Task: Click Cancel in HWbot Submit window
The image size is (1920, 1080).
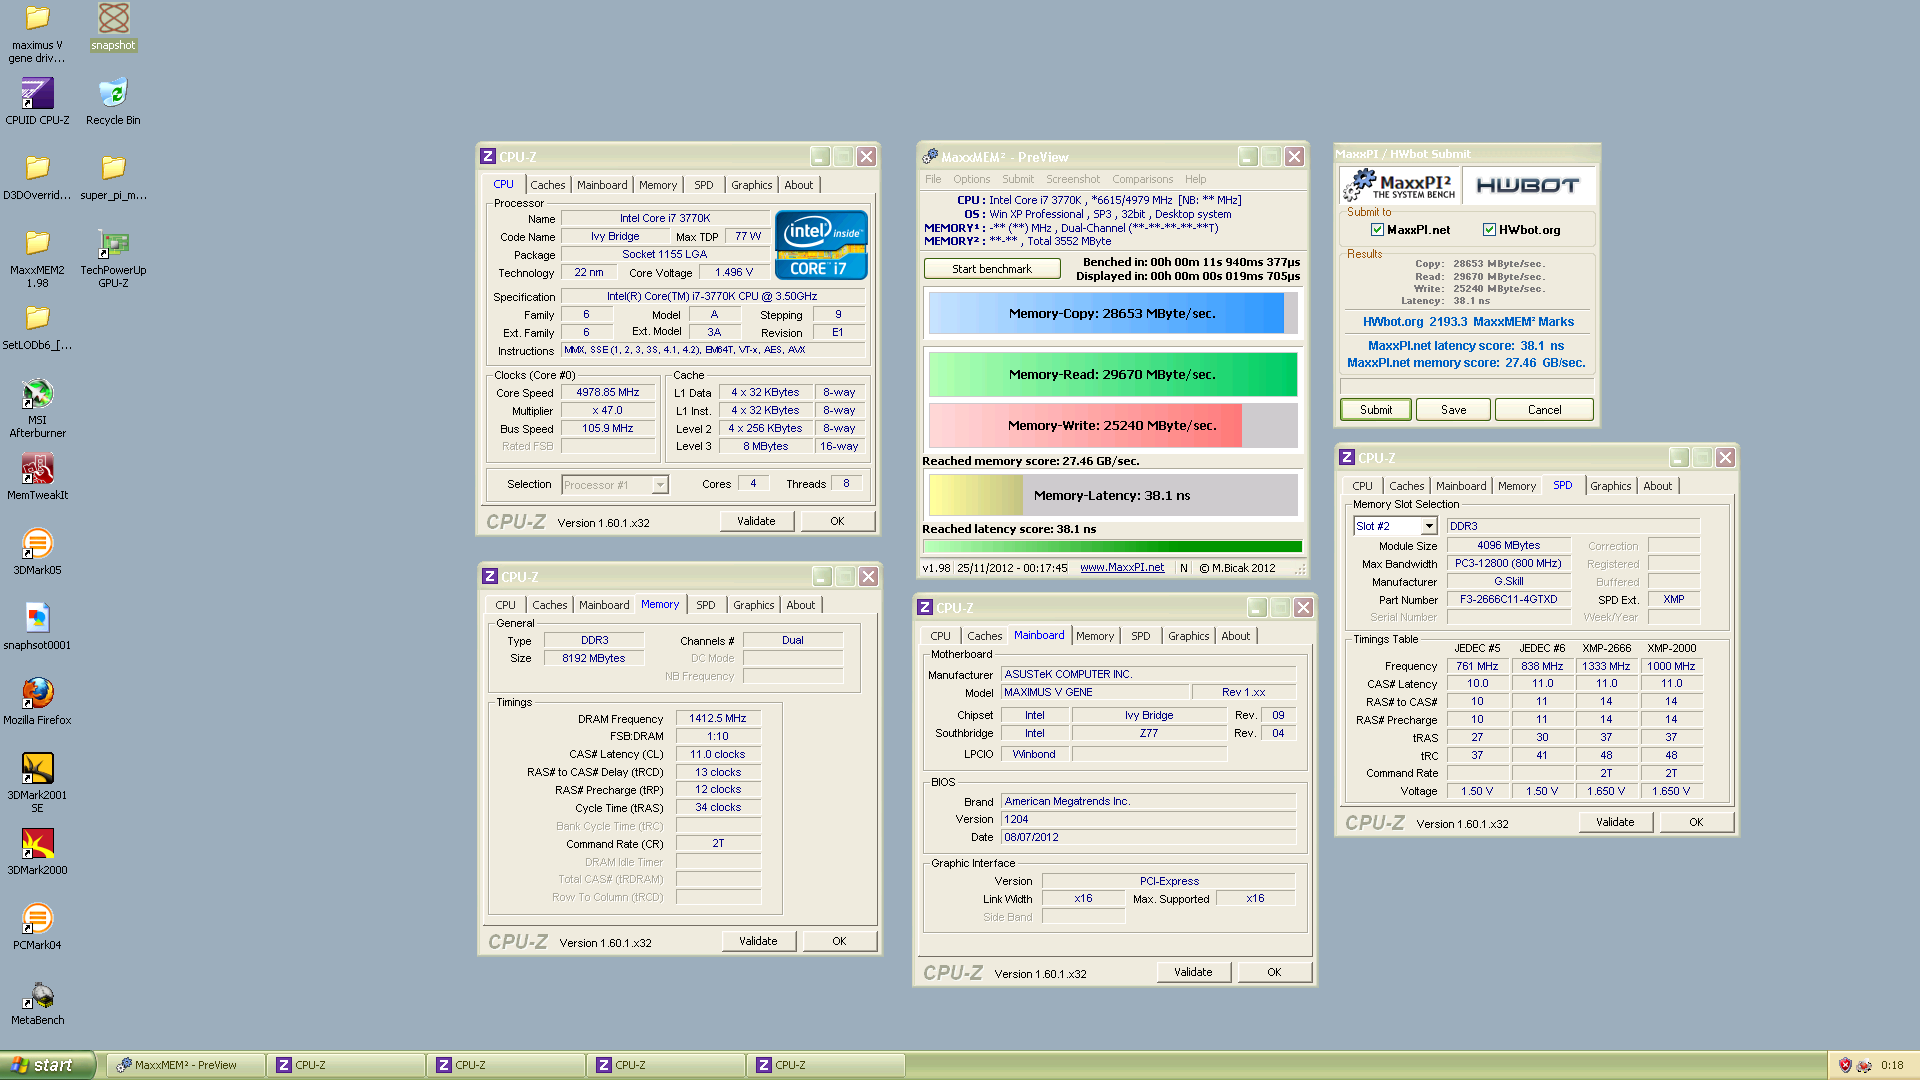Action: point(1544,410)
